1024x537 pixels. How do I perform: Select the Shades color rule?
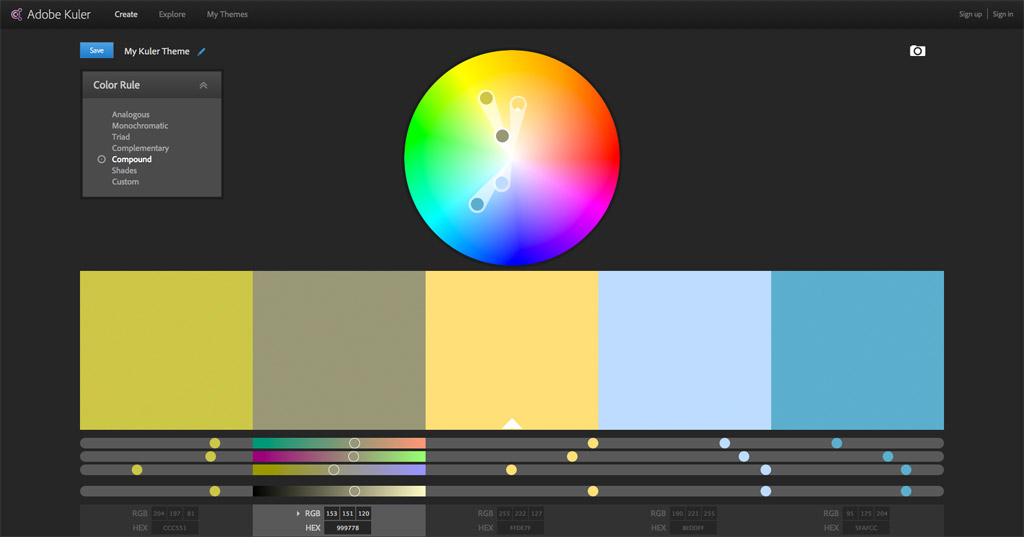coord(124,171)
